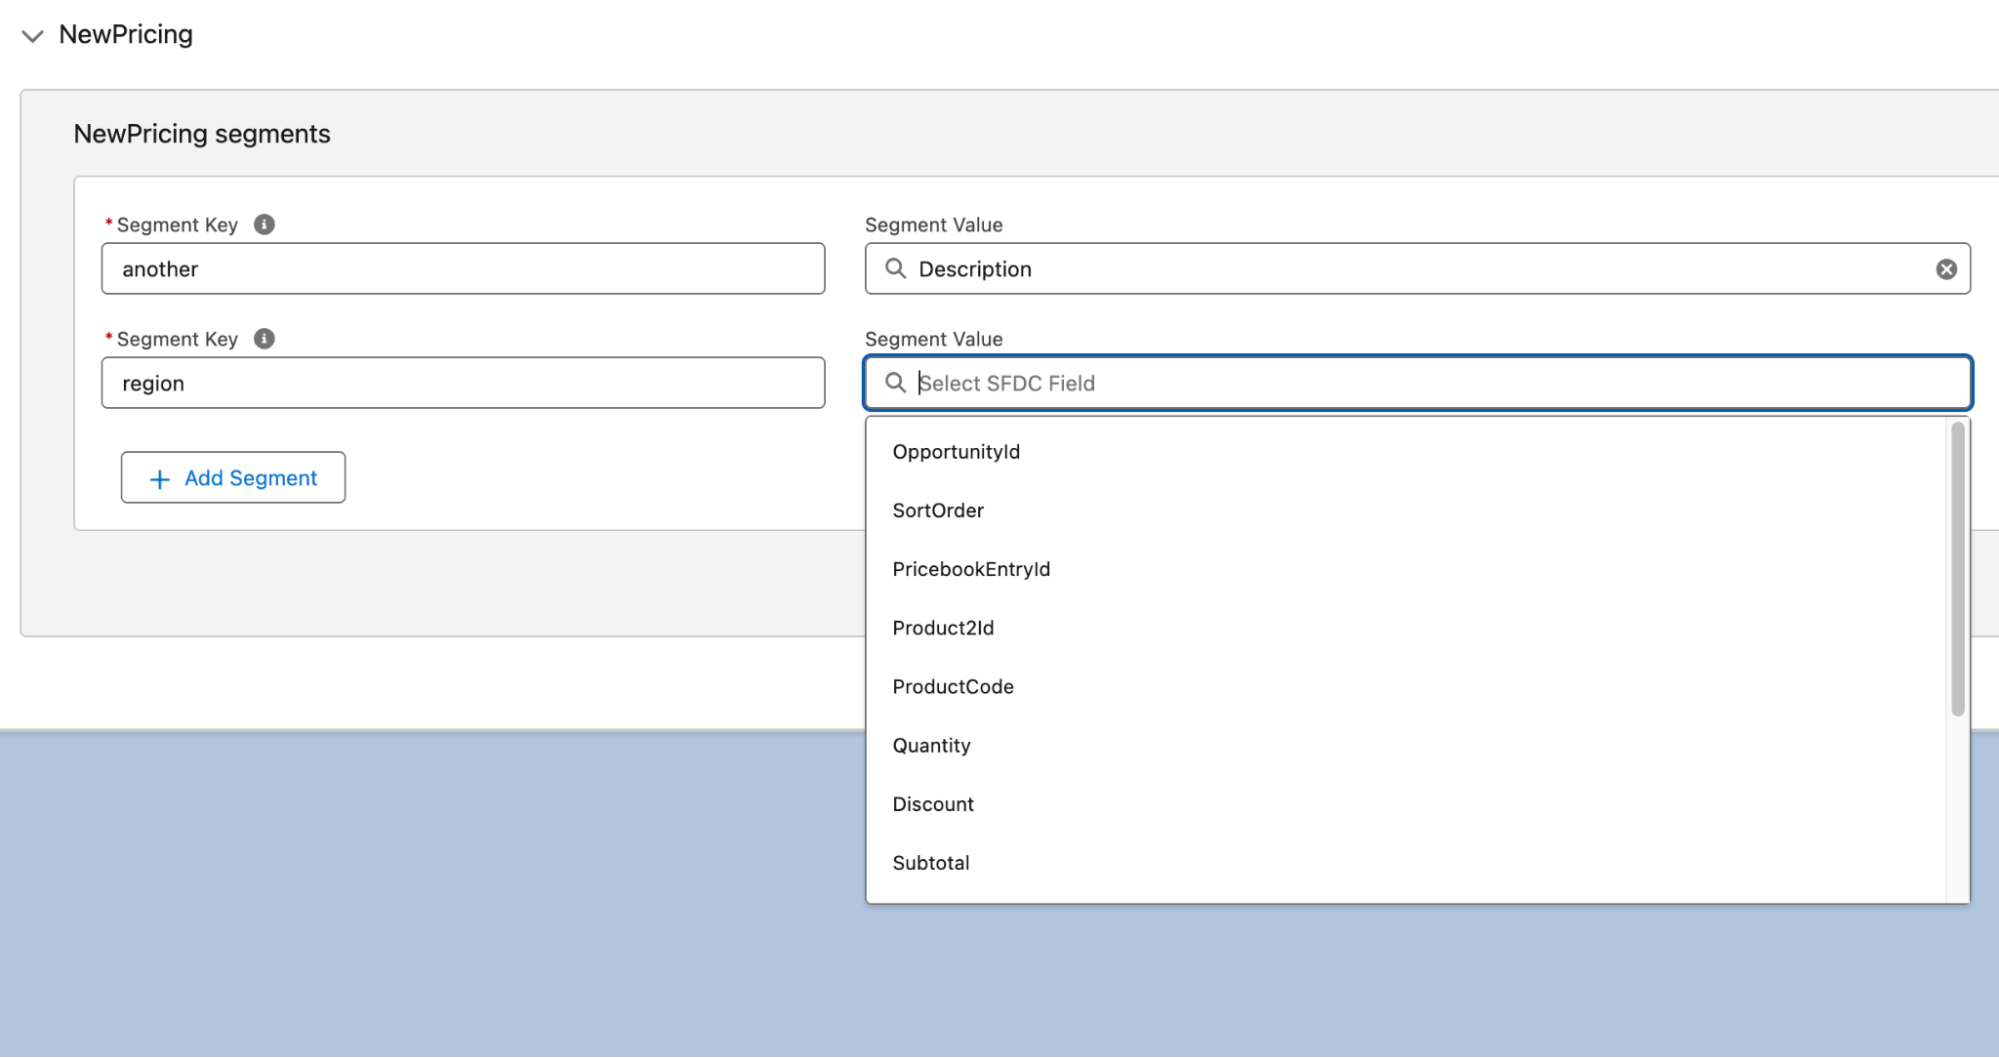Click the dropdown list scrollbar thumb
1999x1058 pixels.
[1957, 568]
